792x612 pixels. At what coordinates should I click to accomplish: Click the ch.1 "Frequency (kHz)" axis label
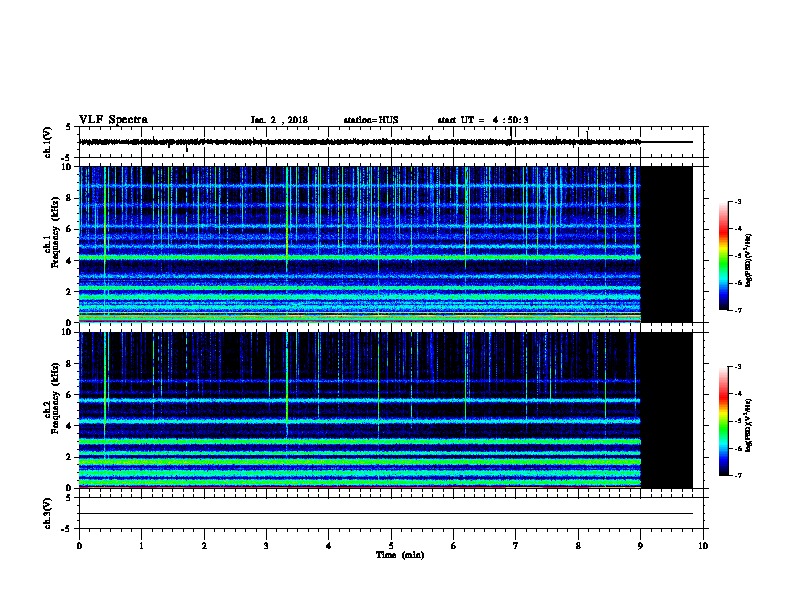point(55,232)
